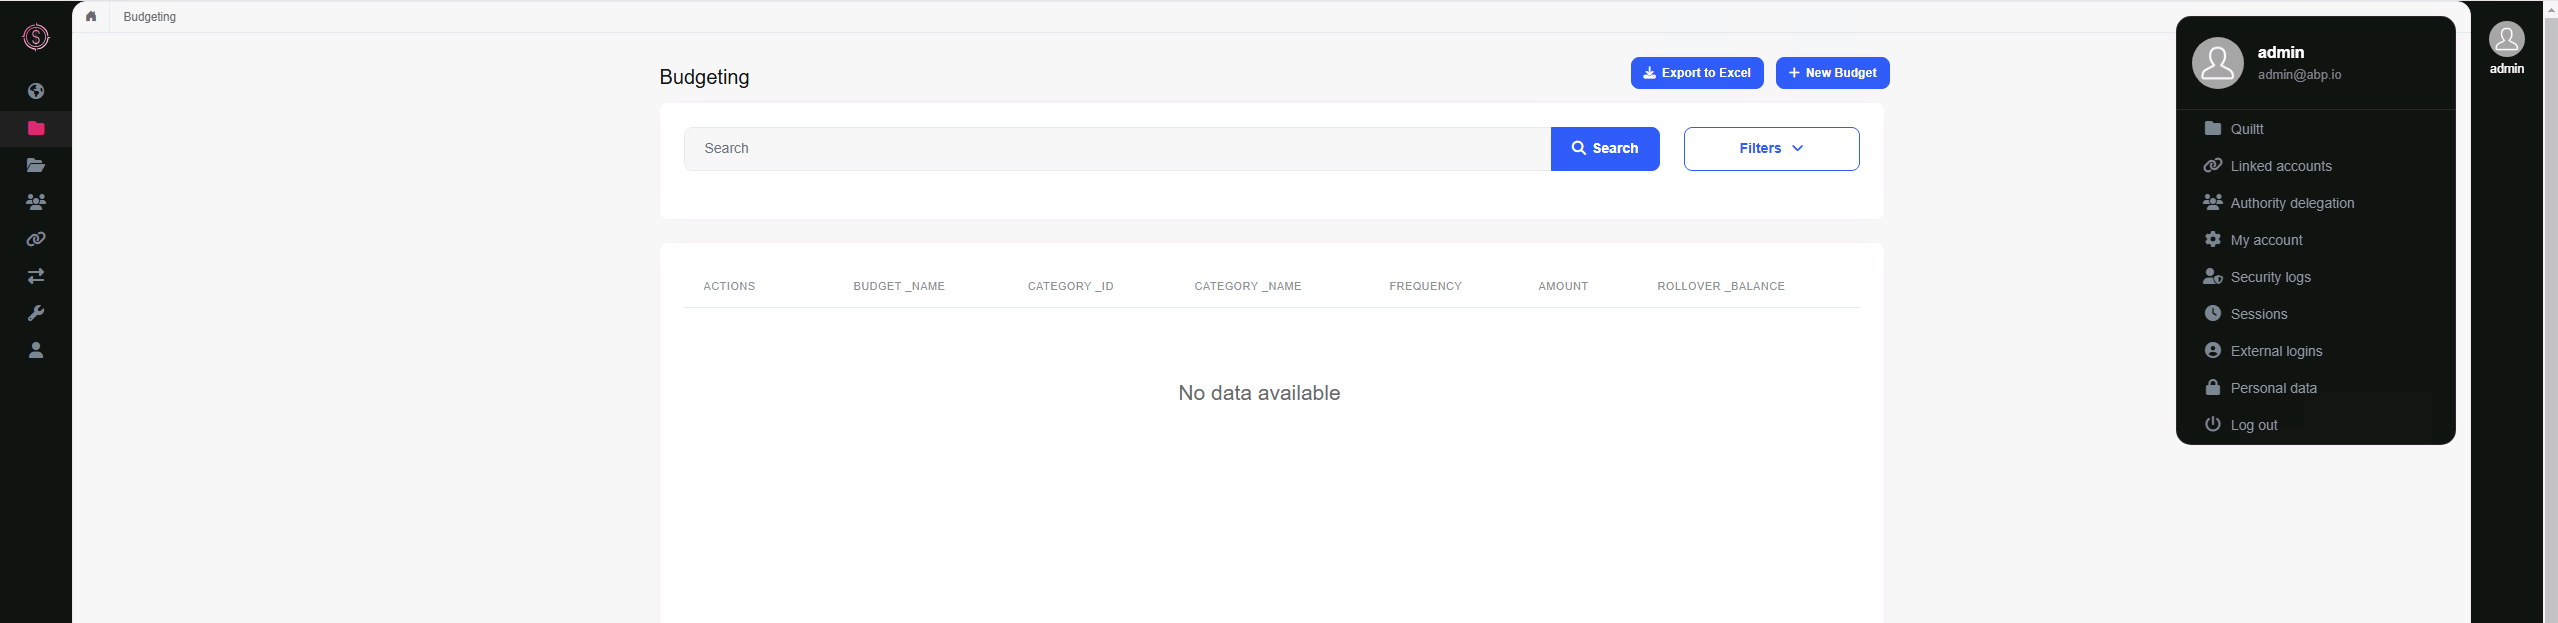Click the transfer arrows sidebar icon
Viewport: 2558px width, 623px height.
click(x=36, y=276)
